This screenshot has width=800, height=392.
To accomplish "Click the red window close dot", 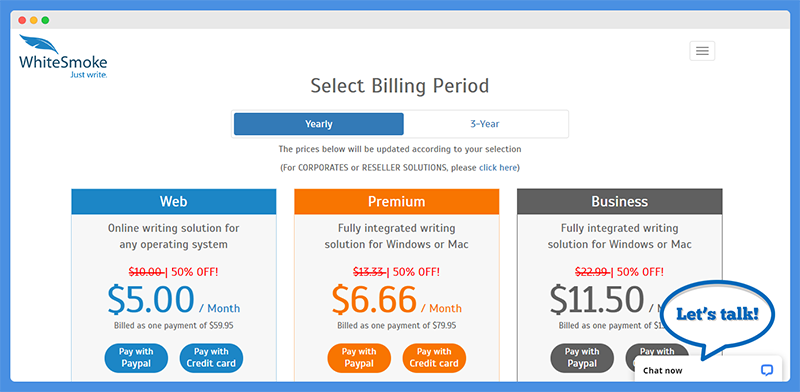I will [x=22, y=20].
